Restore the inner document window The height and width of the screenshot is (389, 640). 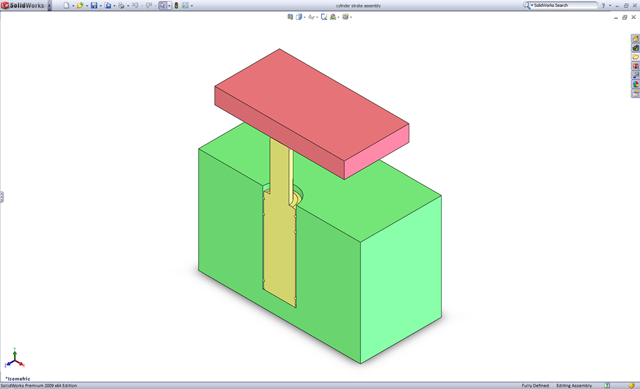tap(624, 17)
